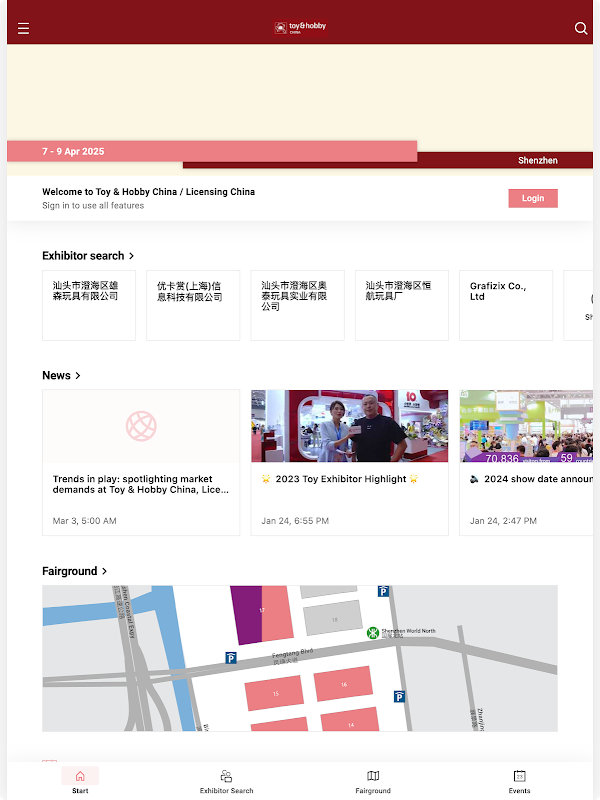The image size is (600, 800).
Task: Open 'Trends in play' news article title
Action: tap(141, 484)
